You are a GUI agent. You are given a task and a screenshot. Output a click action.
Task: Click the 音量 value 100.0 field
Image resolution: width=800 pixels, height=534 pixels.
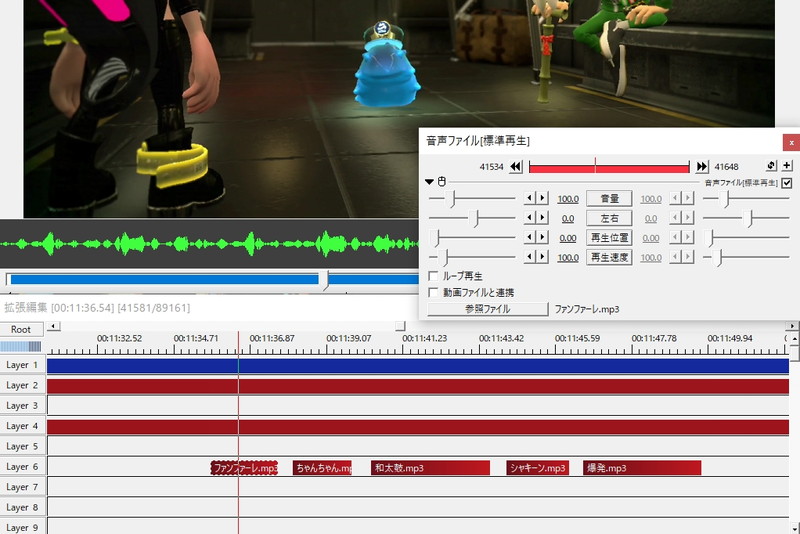point(568,199)
